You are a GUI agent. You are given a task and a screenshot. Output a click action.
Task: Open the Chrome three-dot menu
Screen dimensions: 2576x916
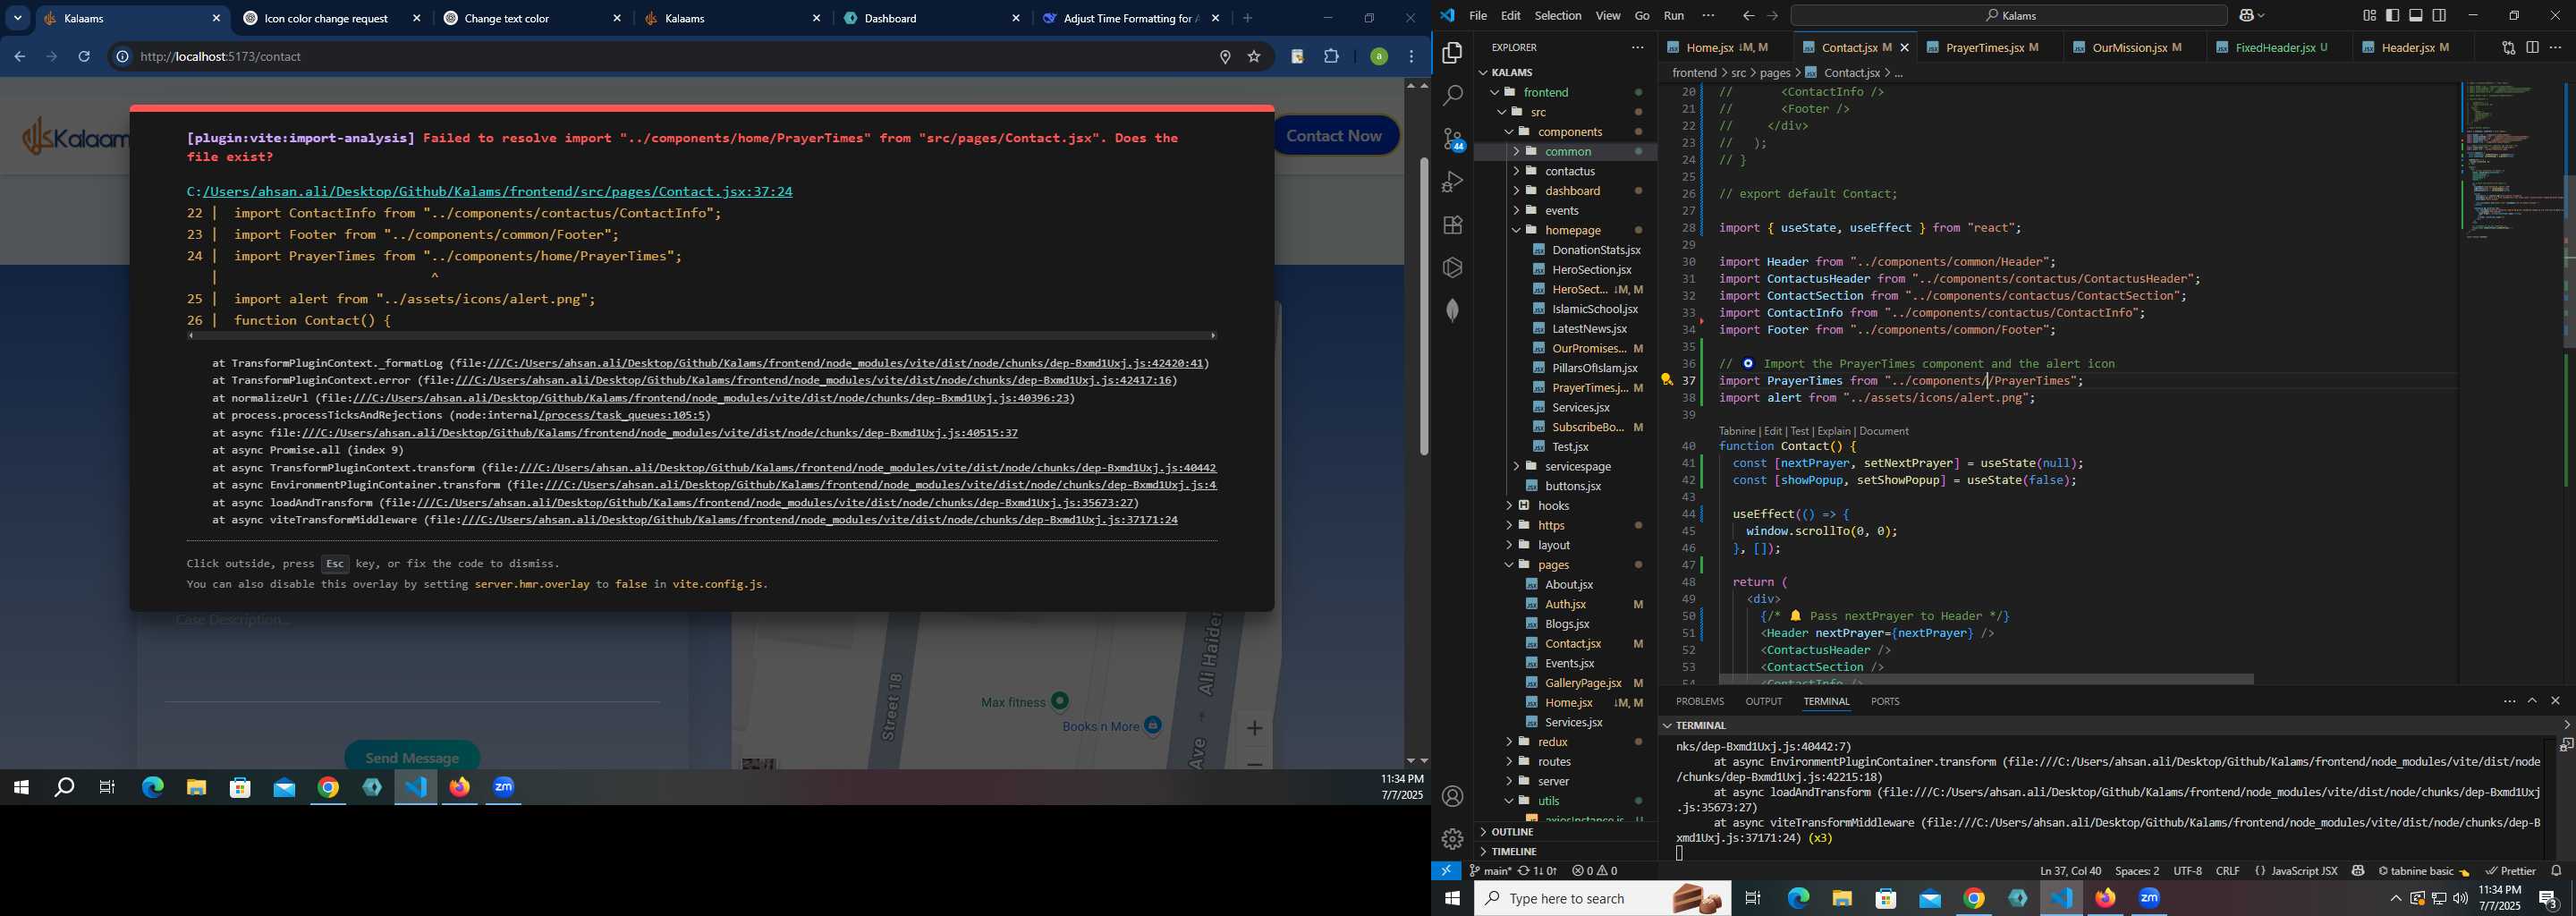tap(1412, 57)
